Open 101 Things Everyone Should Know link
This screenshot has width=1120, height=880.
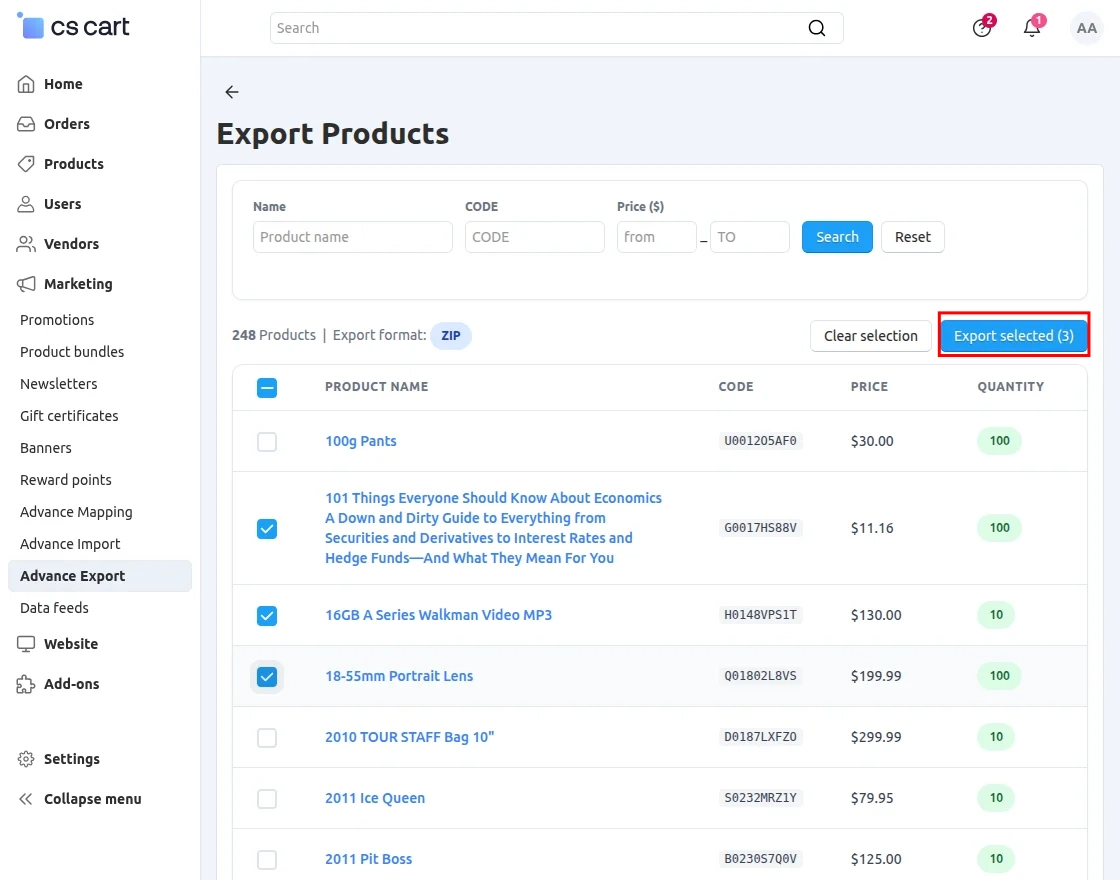tap(494, 528)
